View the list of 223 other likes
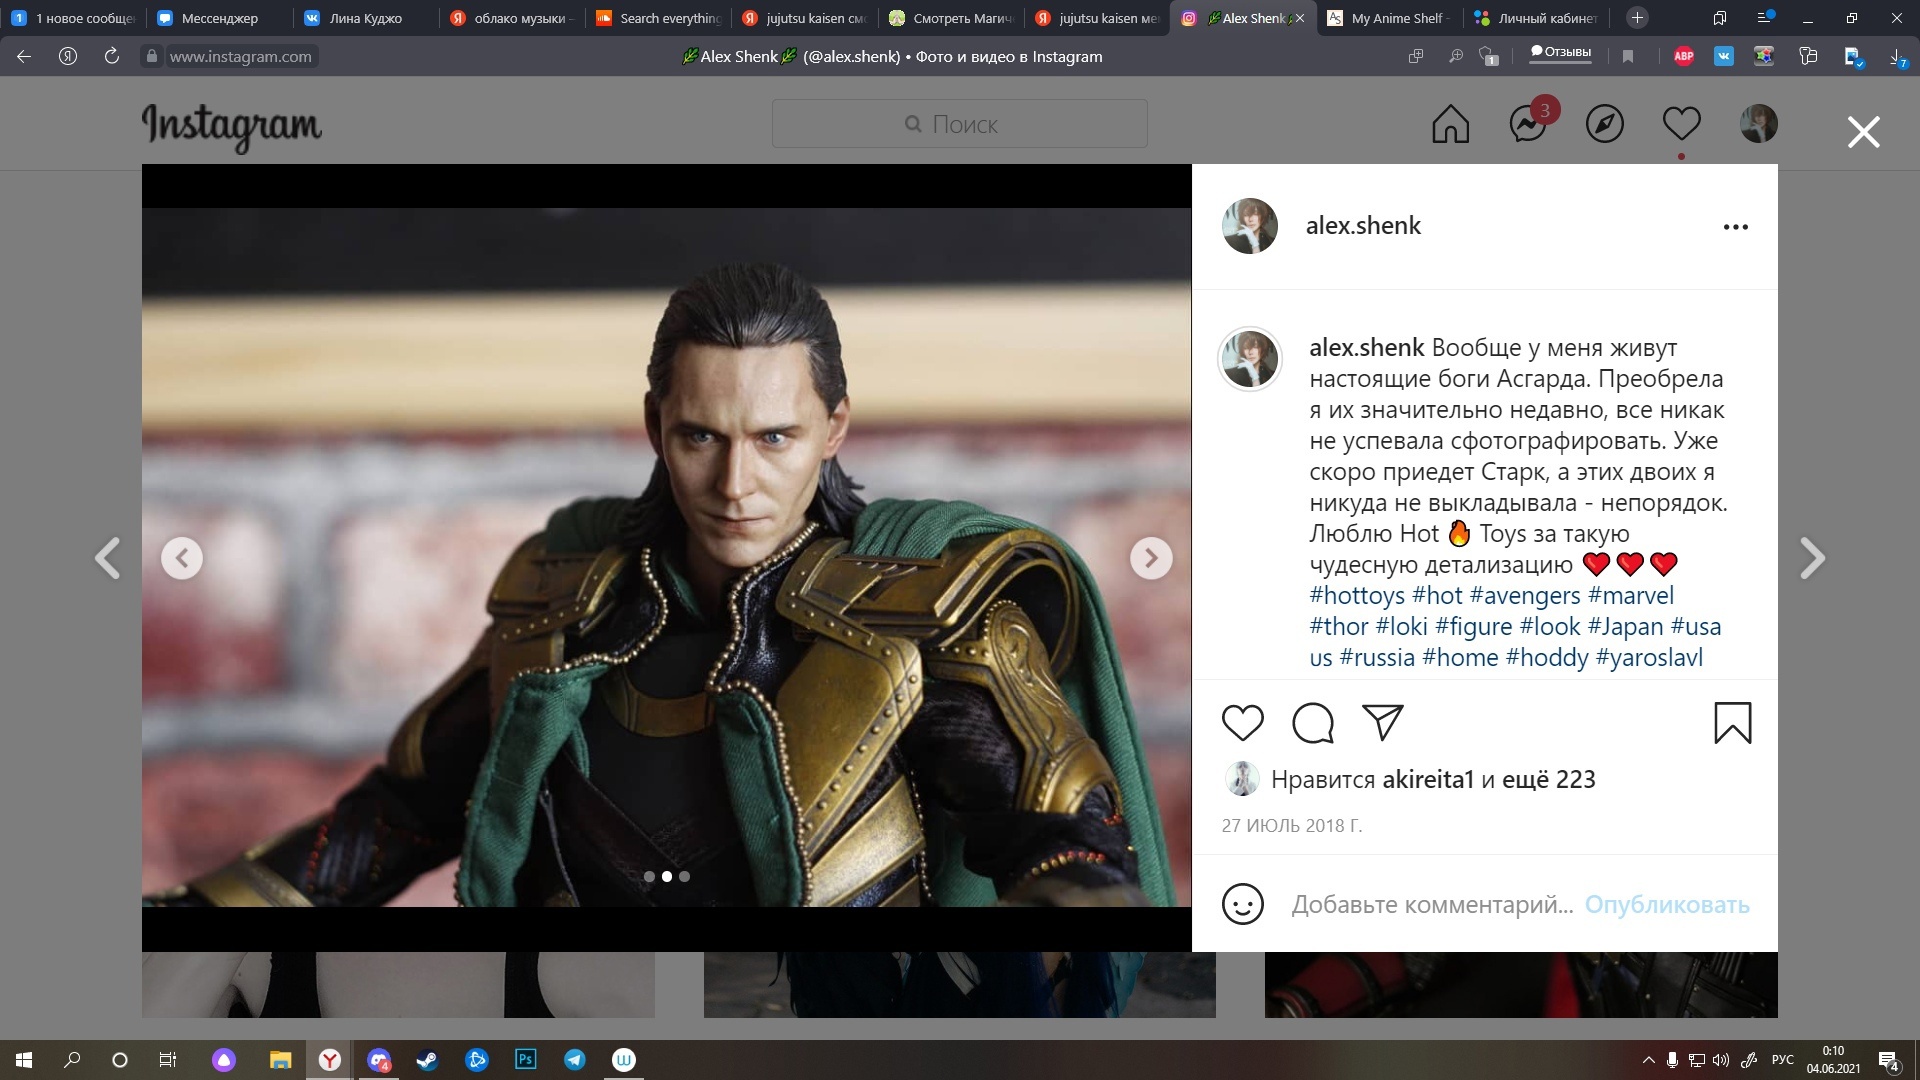The width and height of the screenshot is (1920, 1080). pos(1549,780)
